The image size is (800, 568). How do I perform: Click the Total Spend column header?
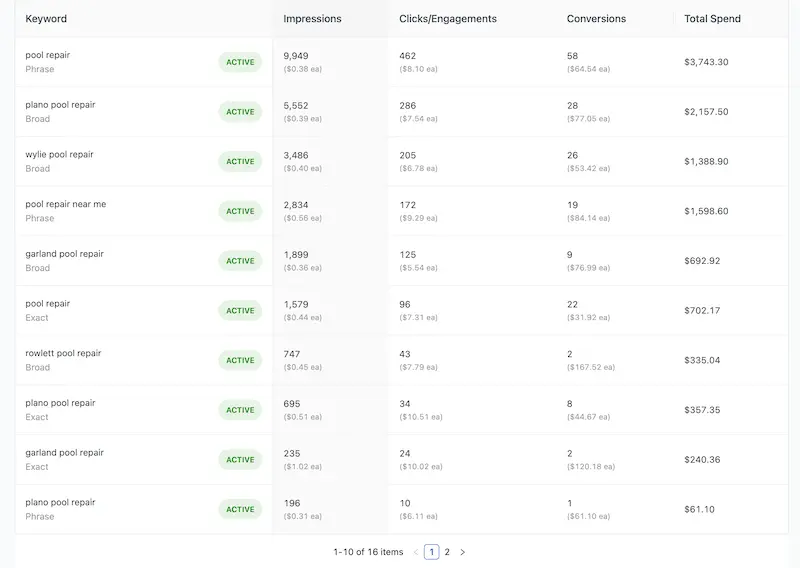pyautogui.click(x=712, y=19)
